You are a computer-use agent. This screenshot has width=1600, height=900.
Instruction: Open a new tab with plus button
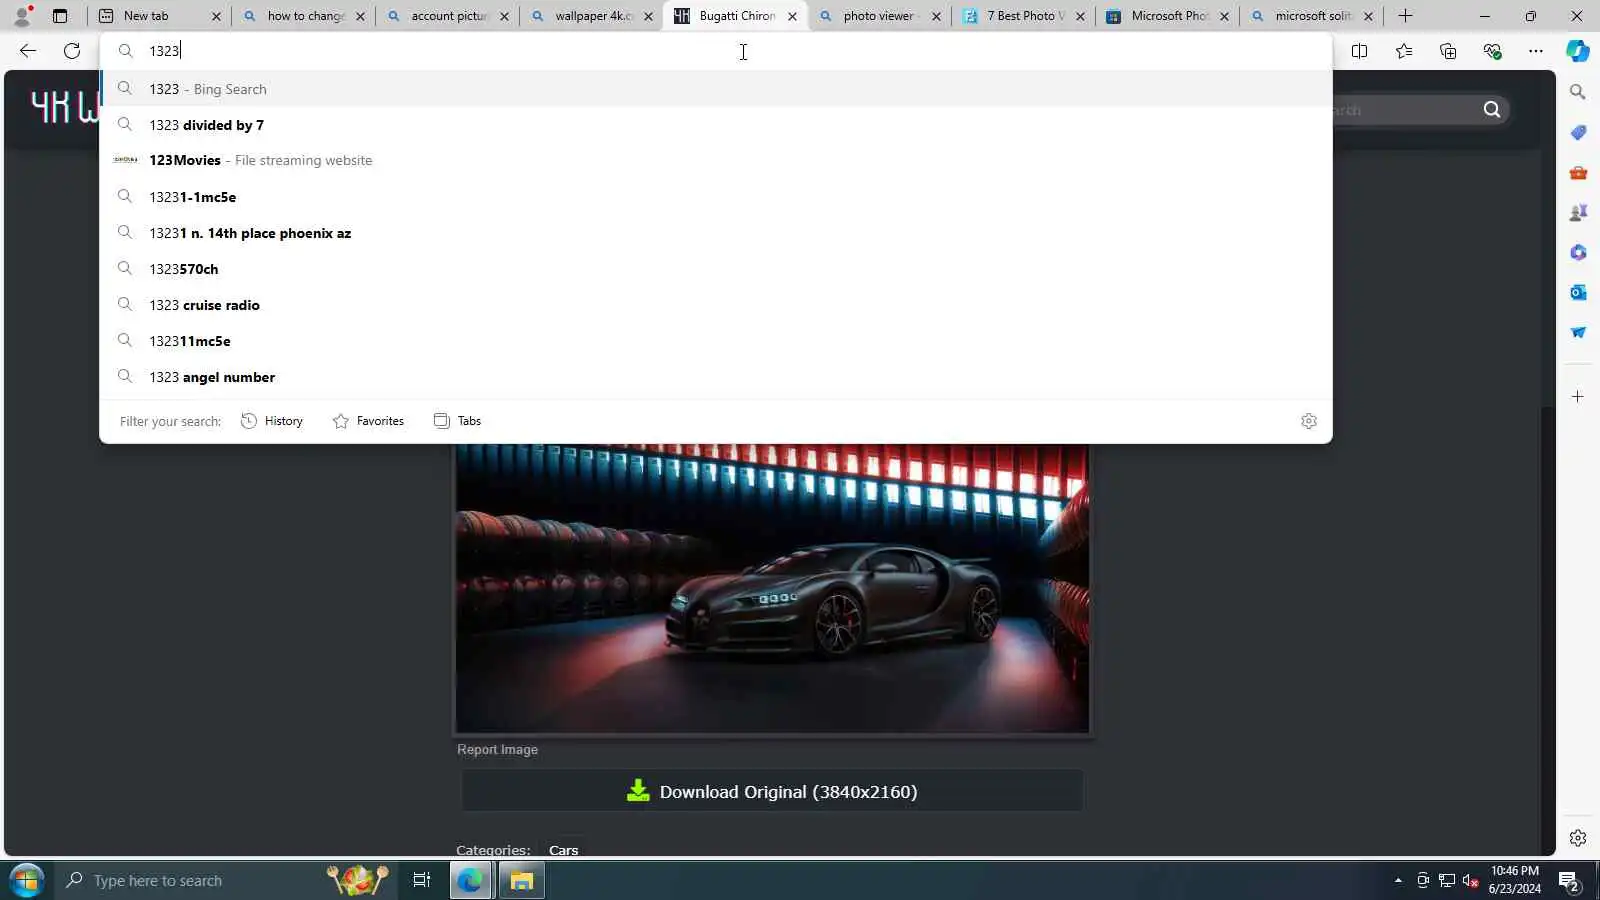click(x=1405, y=16)
